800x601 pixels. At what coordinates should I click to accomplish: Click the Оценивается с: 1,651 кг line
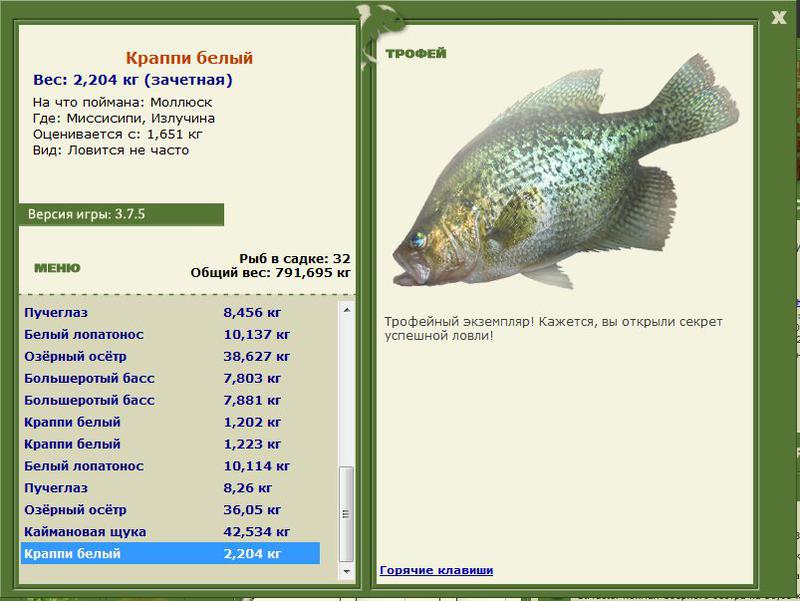click(x=117, y=134)
